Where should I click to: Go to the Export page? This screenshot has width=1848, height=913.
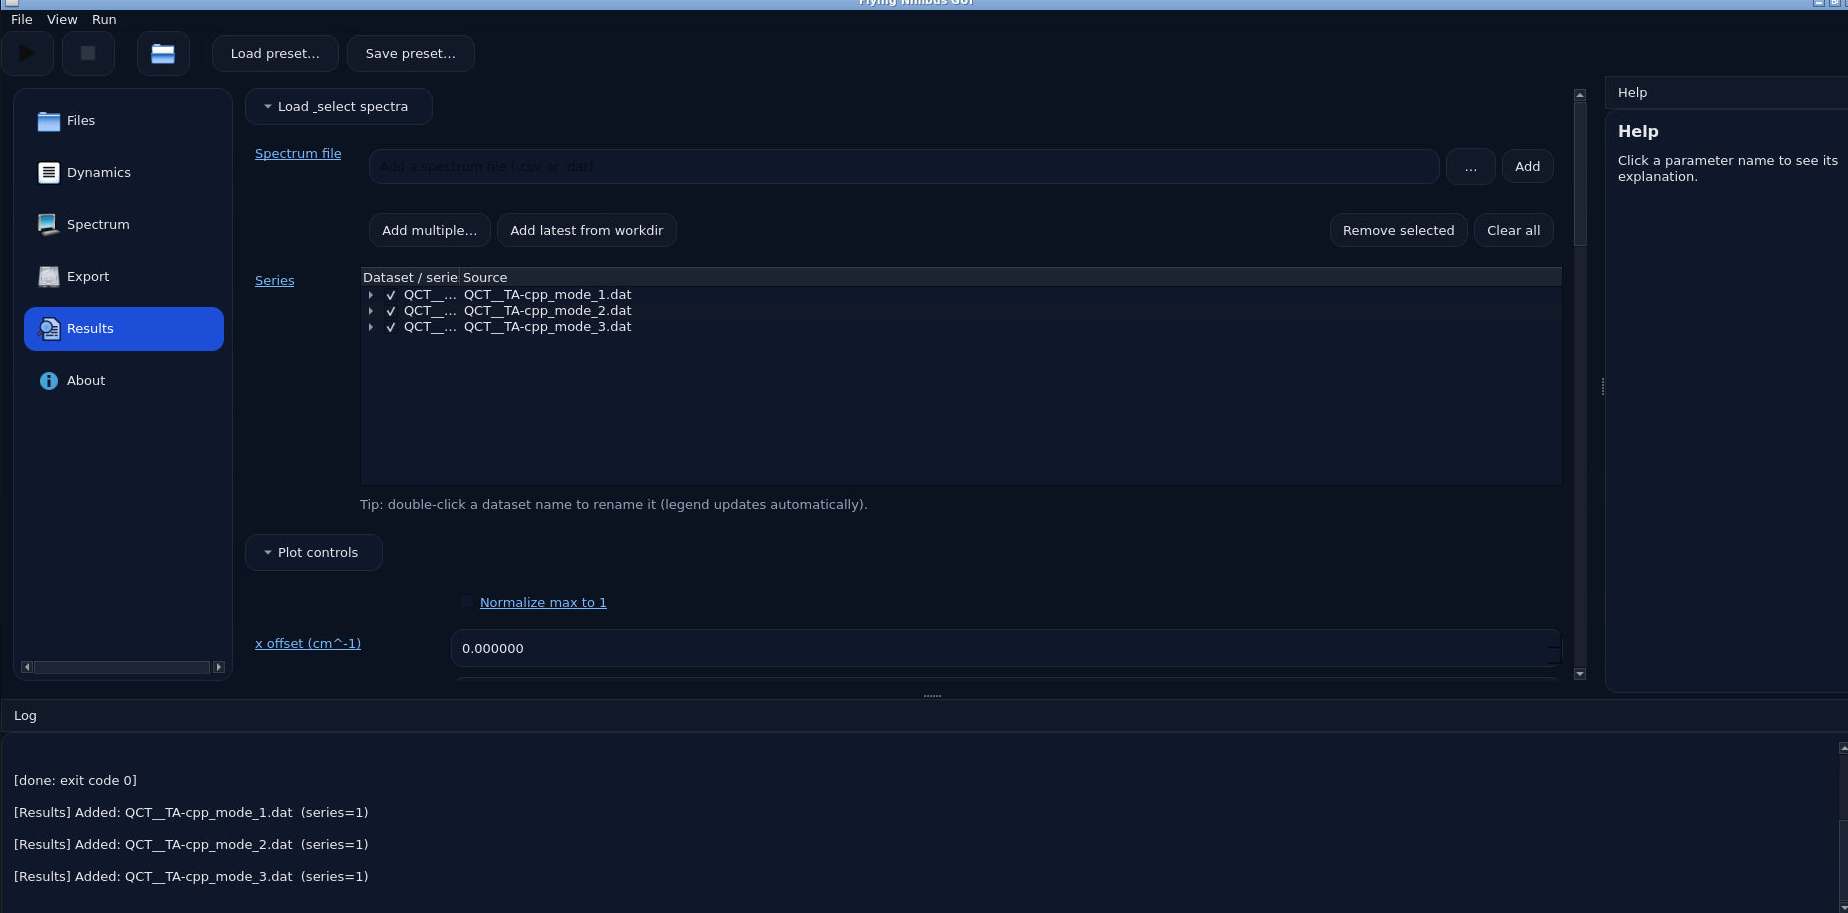click(124, 277)
